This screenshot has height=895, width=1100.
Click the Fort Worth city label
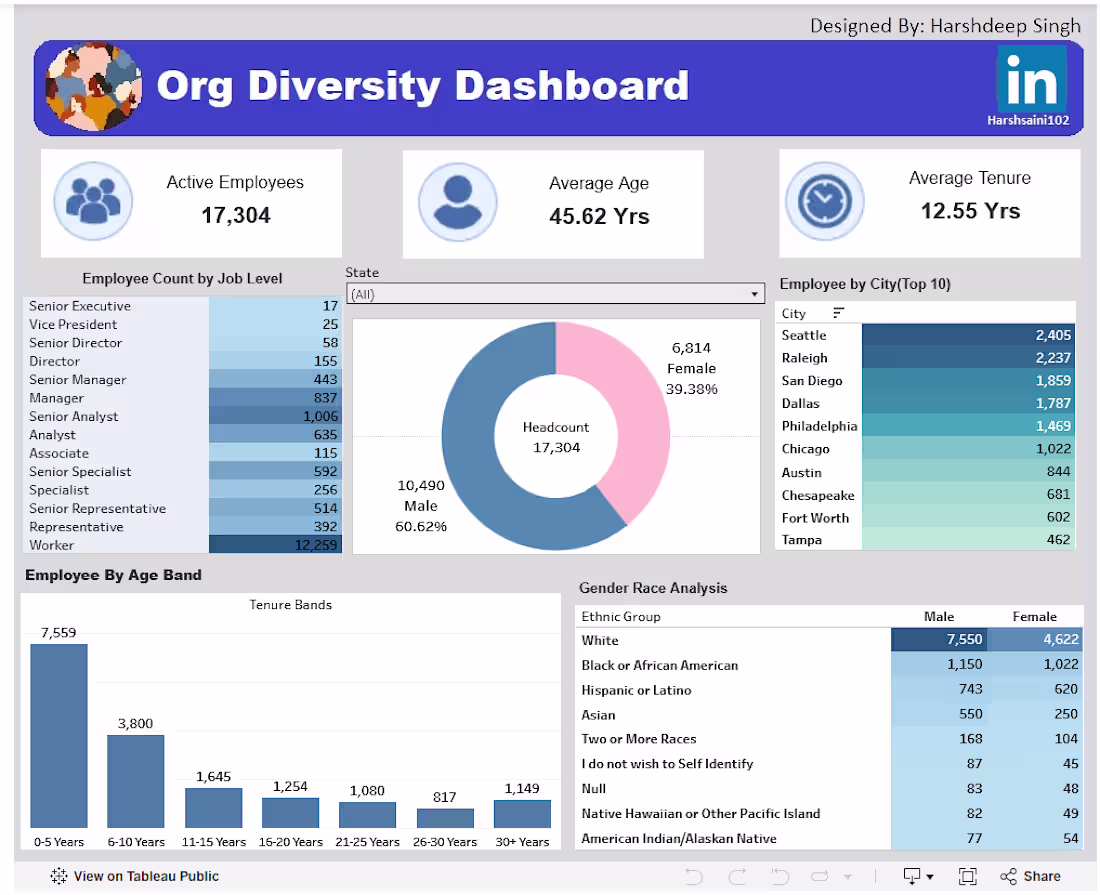pyautogui.click(x=815, y=518)
